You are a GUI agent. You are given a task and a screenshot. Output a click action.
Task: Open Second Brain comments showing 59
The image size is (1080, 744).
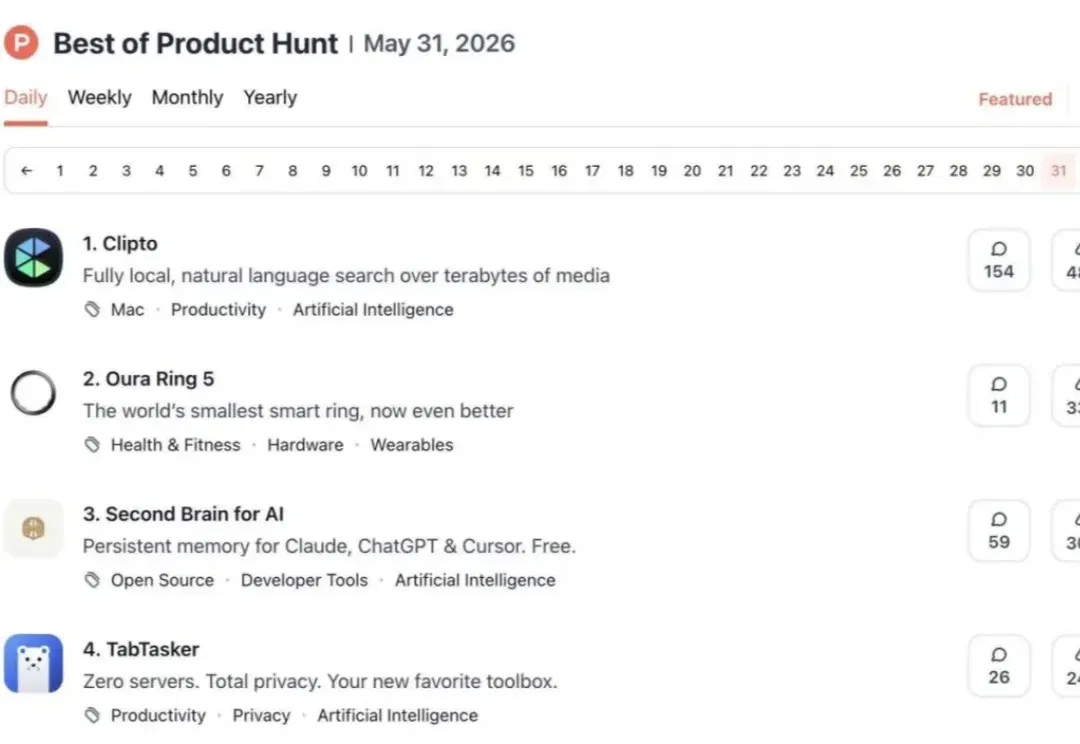coord(999,530)
